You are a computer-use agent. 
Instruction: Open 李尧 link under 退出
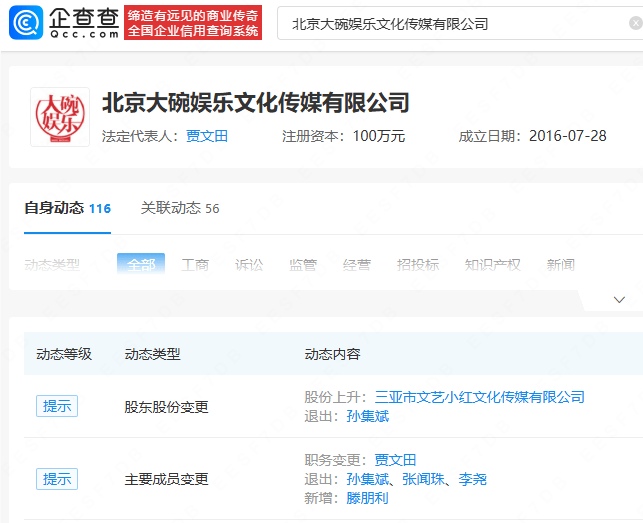point(472,479)
